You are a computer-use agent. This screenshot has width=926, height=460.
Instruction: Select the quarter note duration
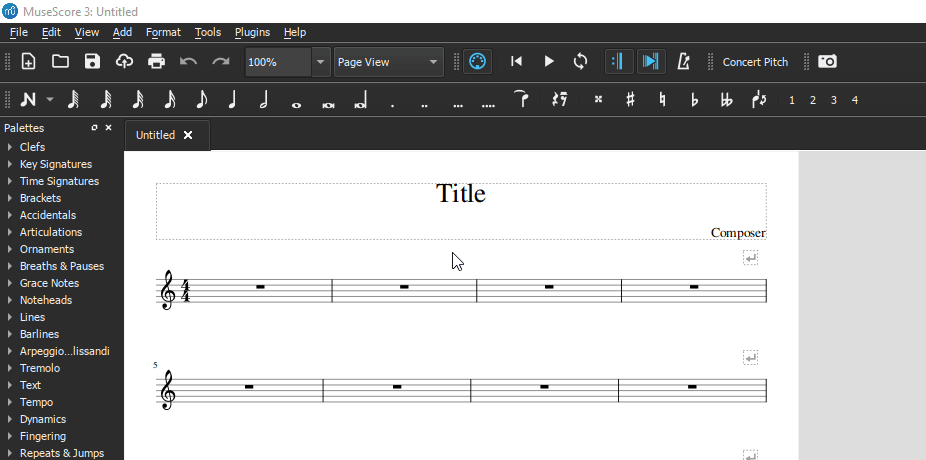[x=233, y=100]
